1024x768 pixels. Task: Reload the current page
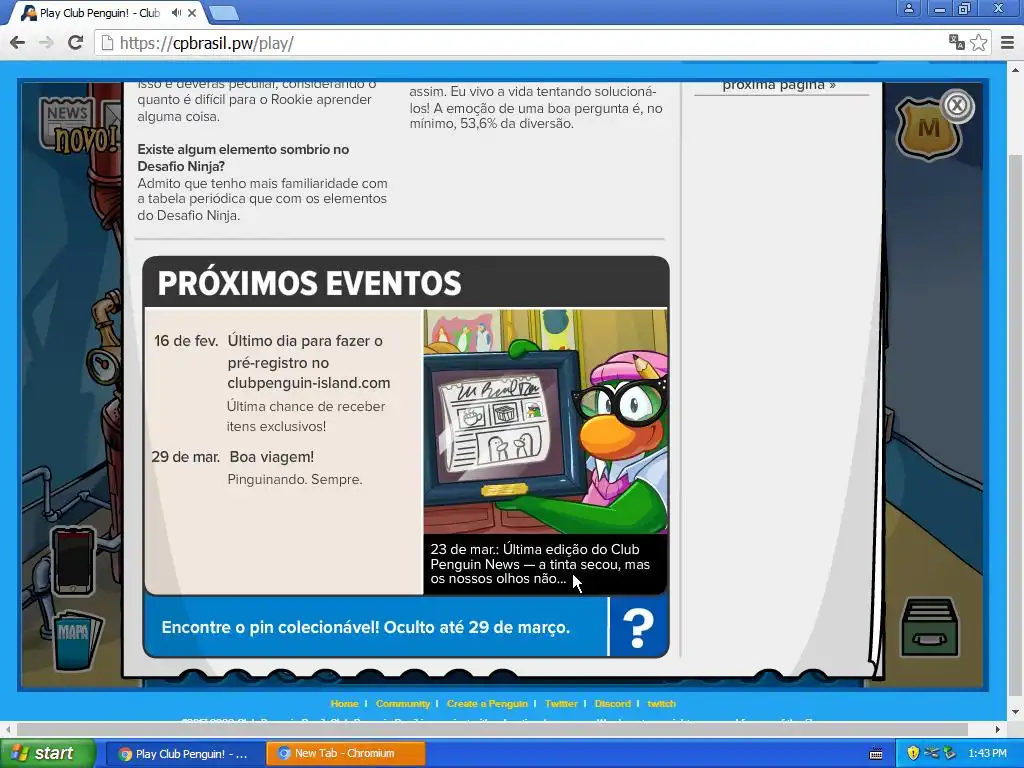(x=76, y=43)
